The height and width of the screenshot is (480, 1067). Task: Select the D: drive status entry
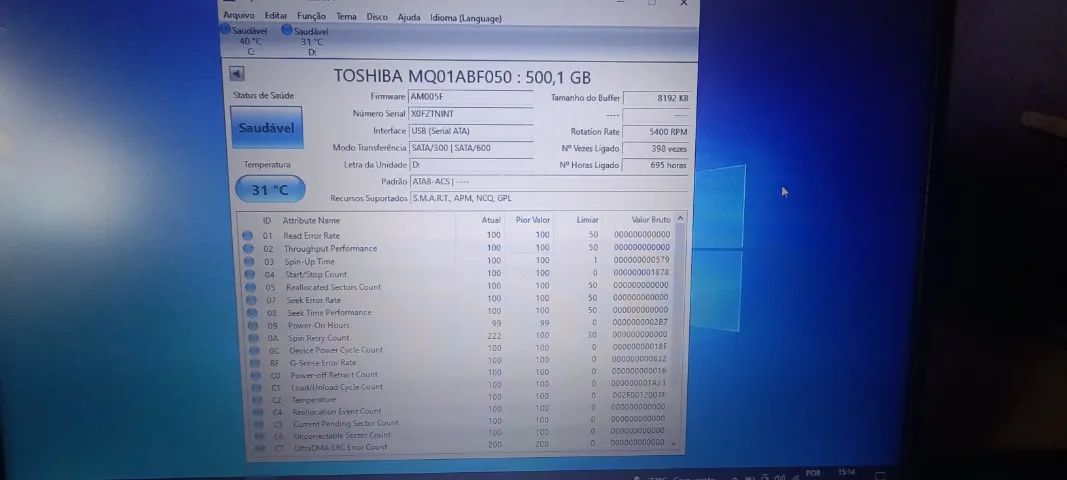(x=306, y=41)
